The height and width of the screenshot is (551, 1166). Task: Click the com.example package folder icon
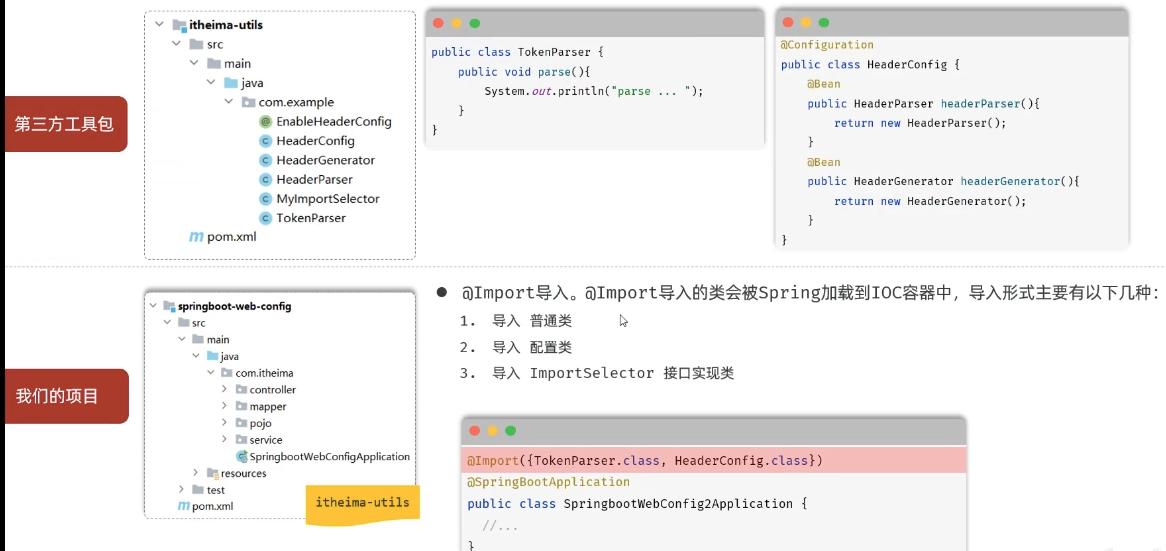248,102
